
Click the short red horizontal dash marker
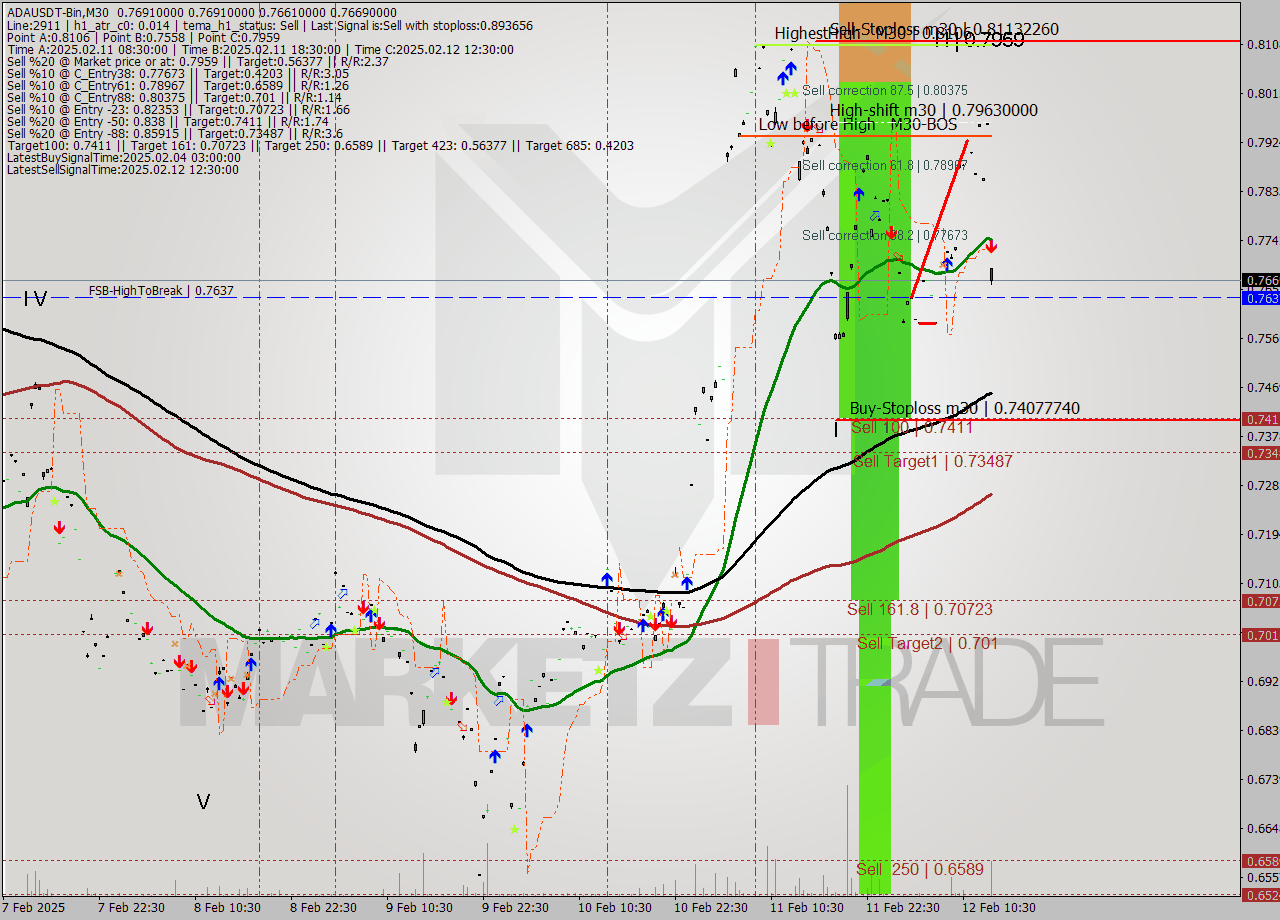[x=927, y=323]
